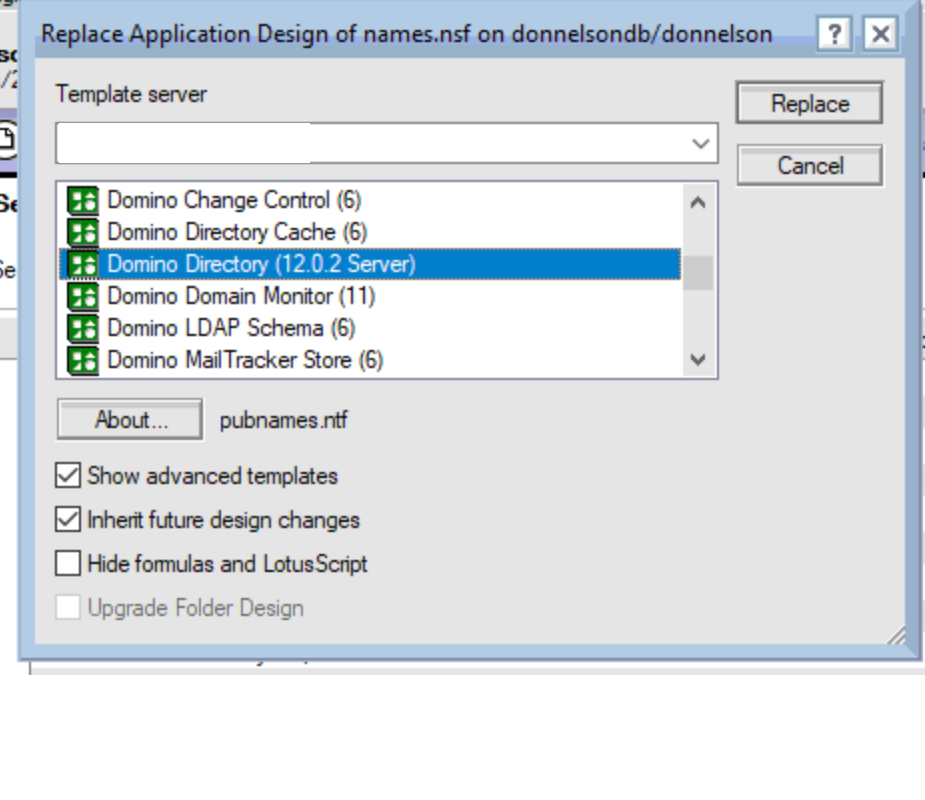Open the dialog help question mark button
The height and width of the screenshot is (800, 925).
pyautogui.click(x=835, y=34)
